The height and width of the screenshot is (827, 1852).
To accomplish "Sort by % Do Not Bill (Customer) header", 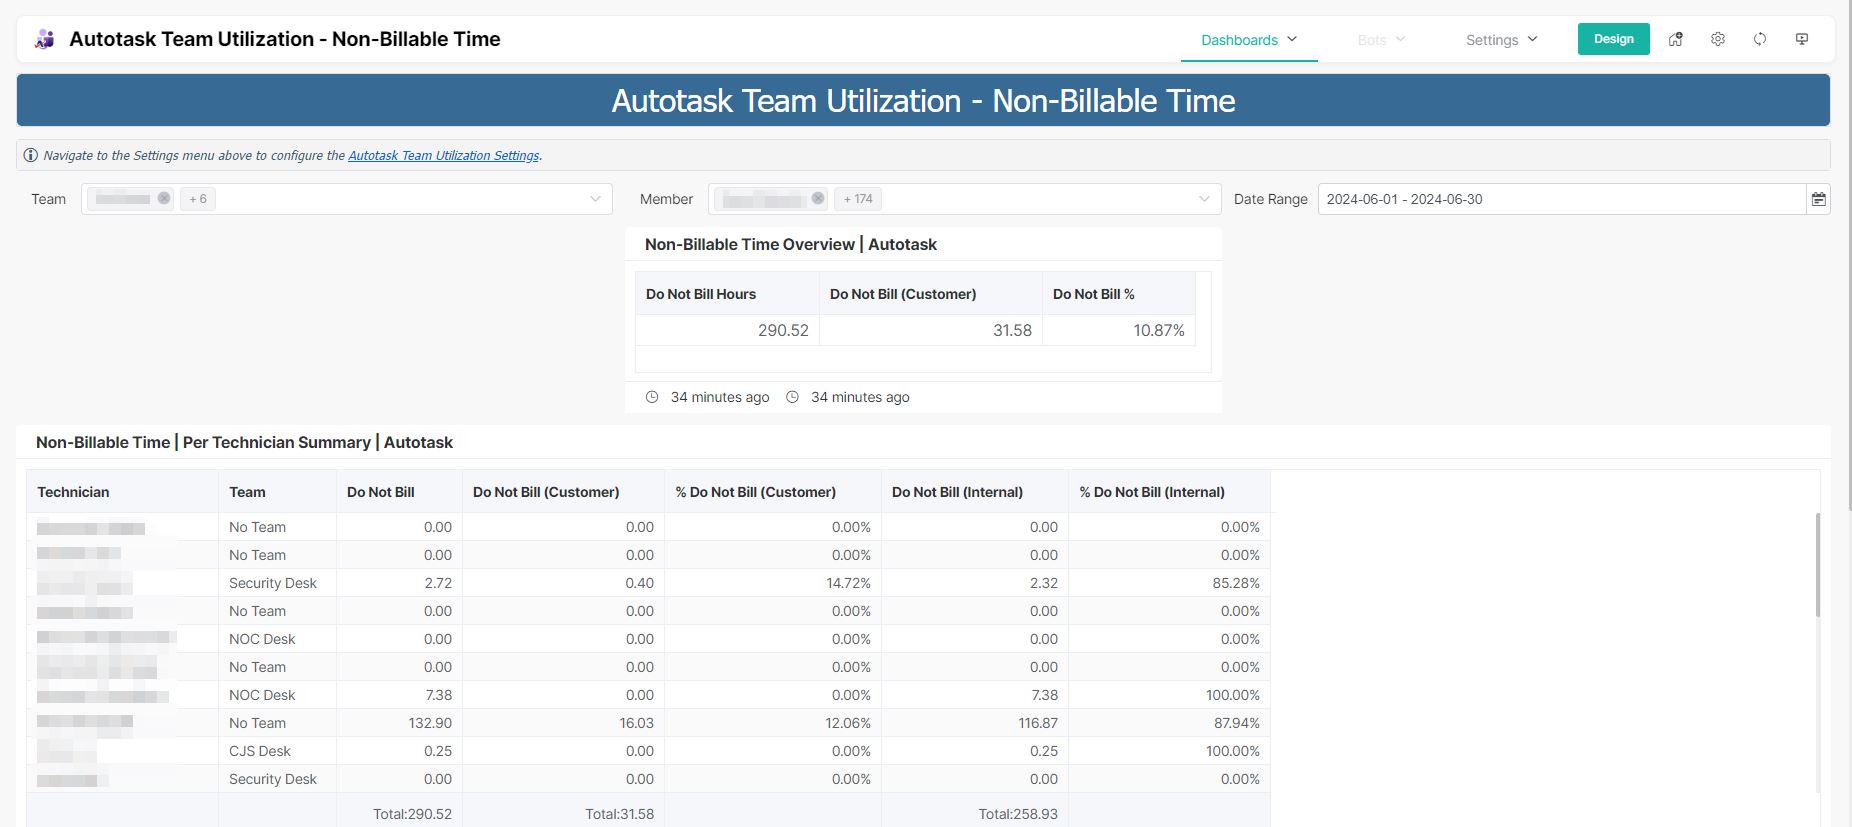I will (x=773, y=492).
